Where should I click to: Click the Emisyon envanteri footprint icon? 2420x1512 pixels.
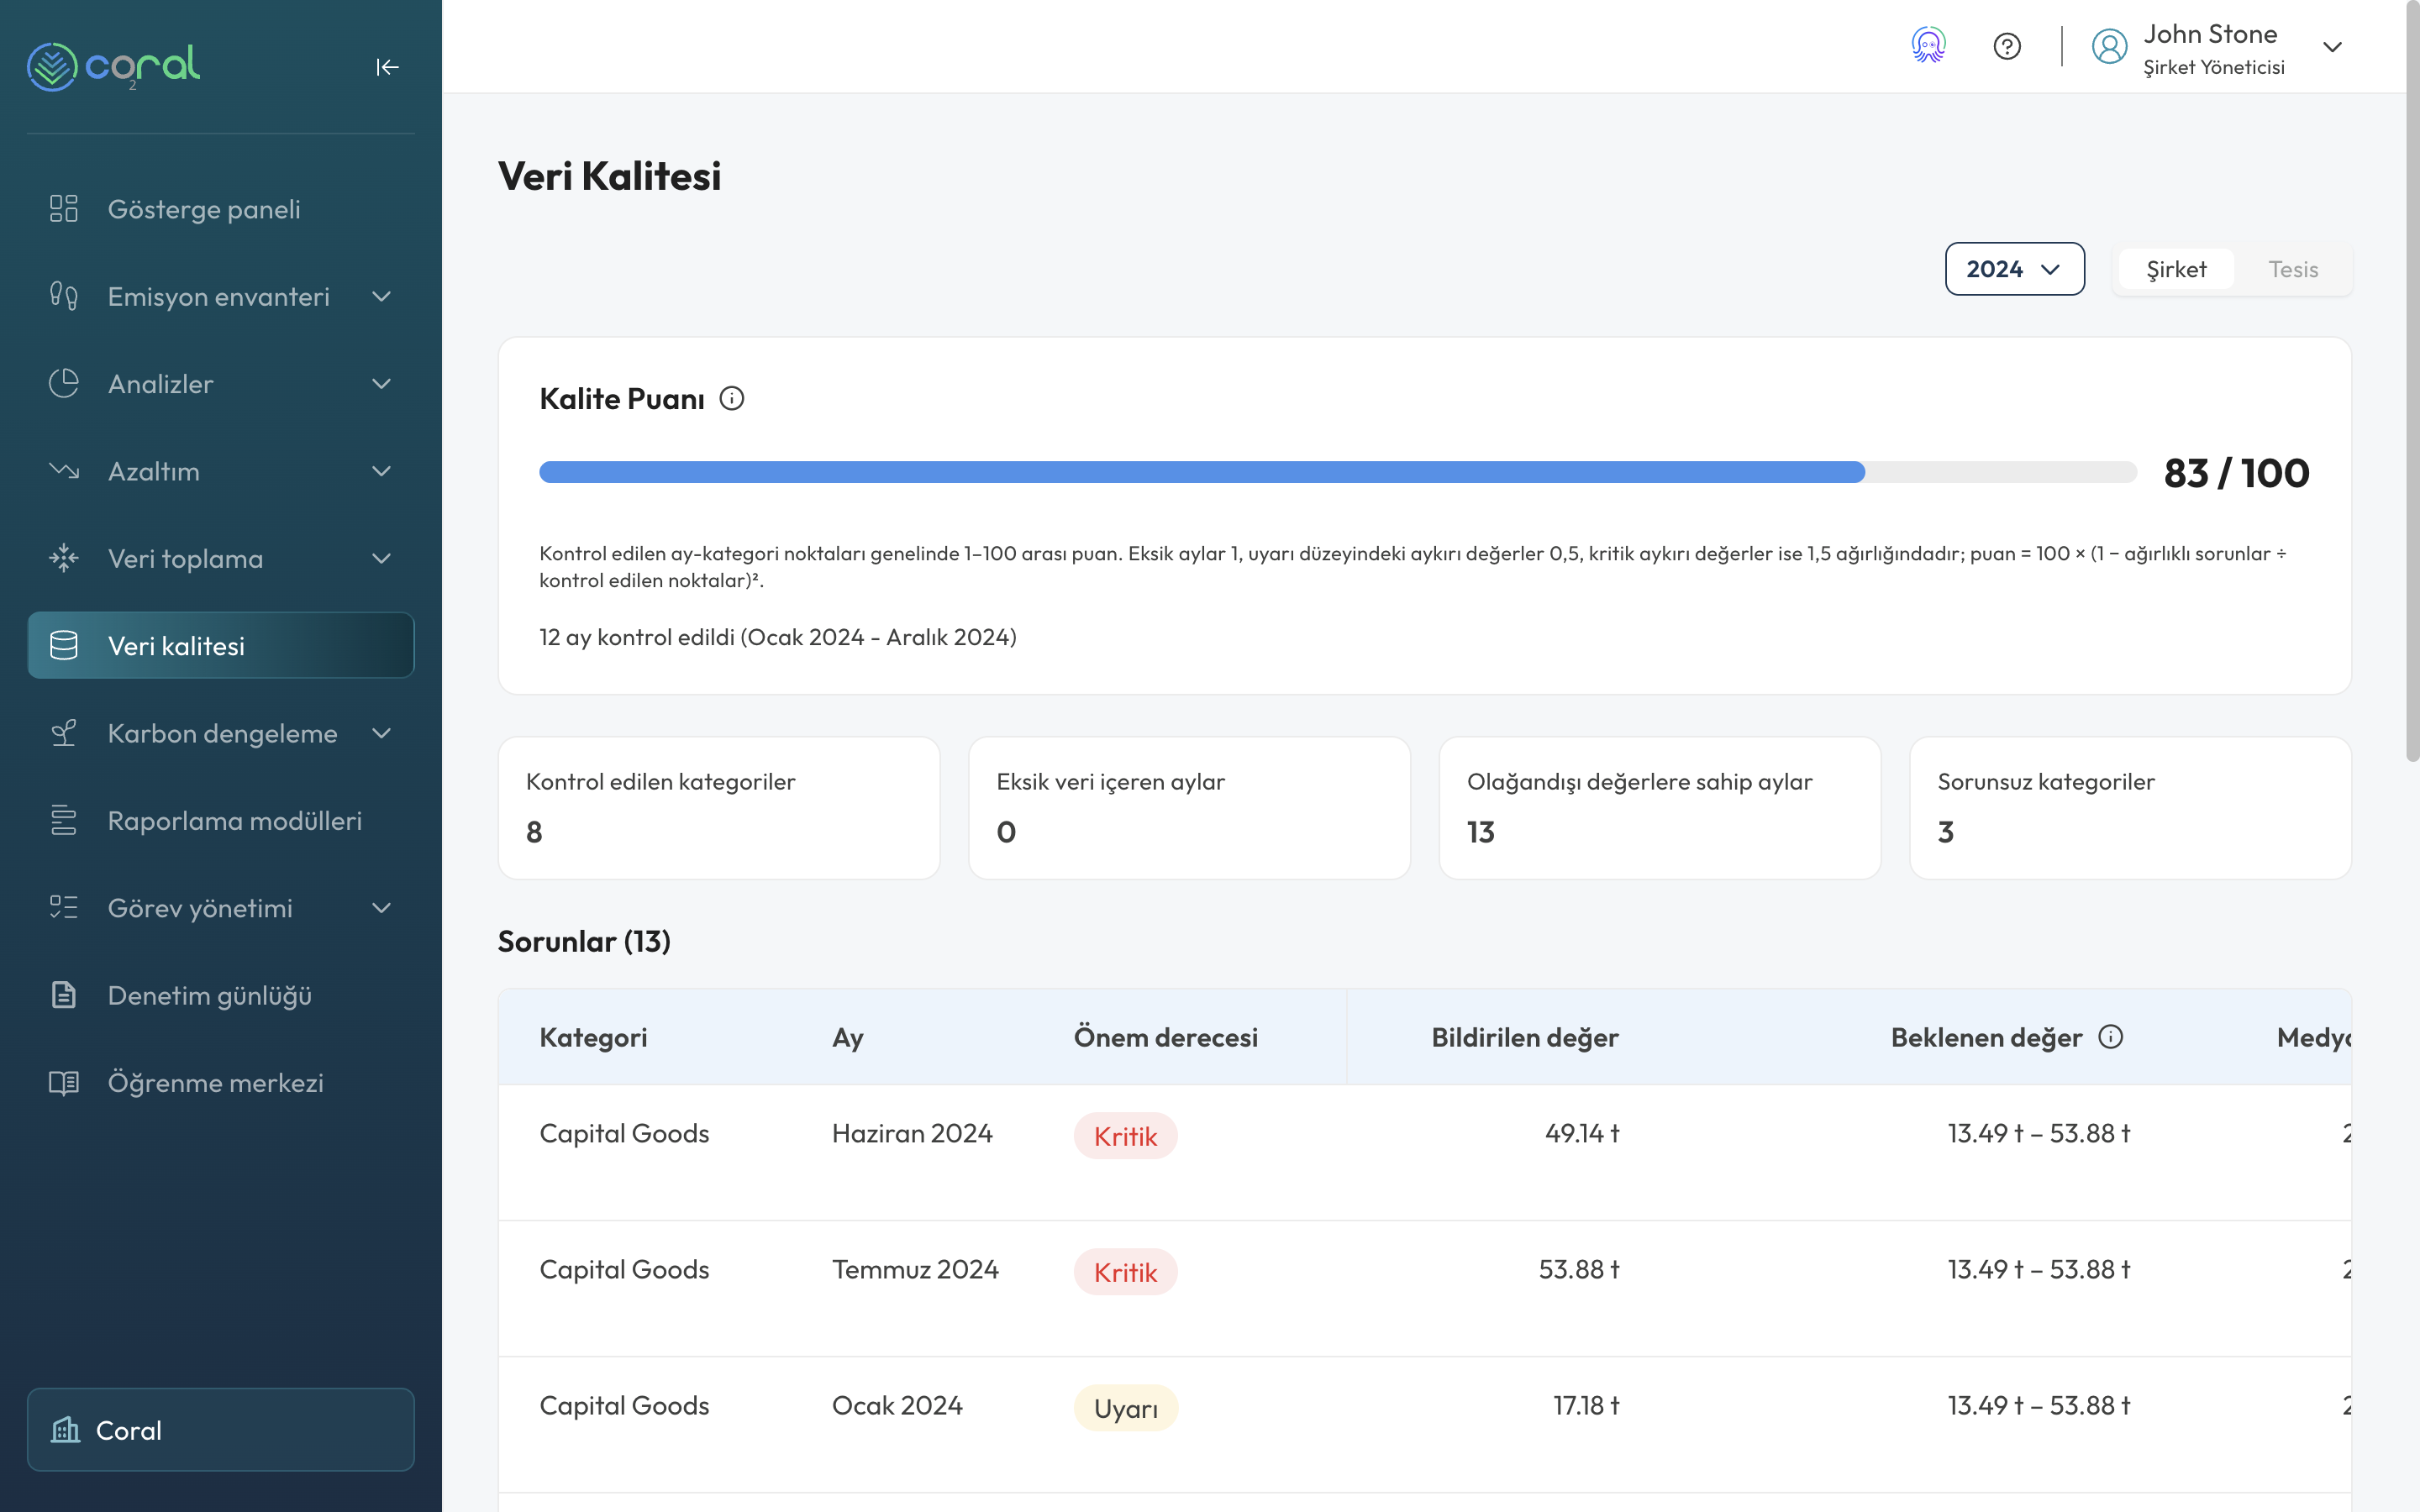(x=64, y=296)
